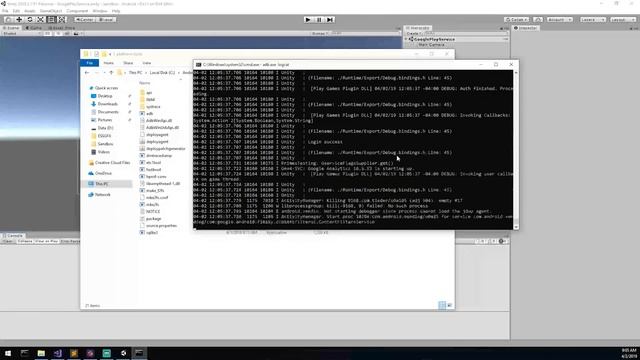Select Network in Explorer sidebar
Screen dimensions: 640x360
point(102,195)
